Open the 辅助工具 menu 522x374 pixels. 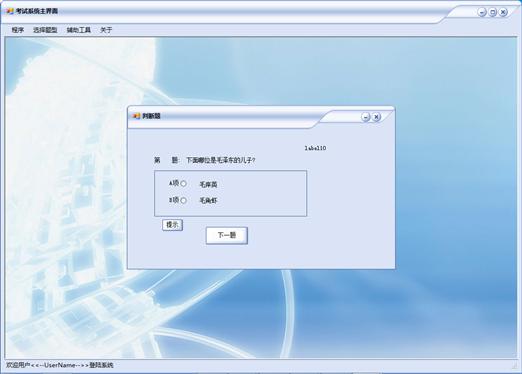click(79, 30)
